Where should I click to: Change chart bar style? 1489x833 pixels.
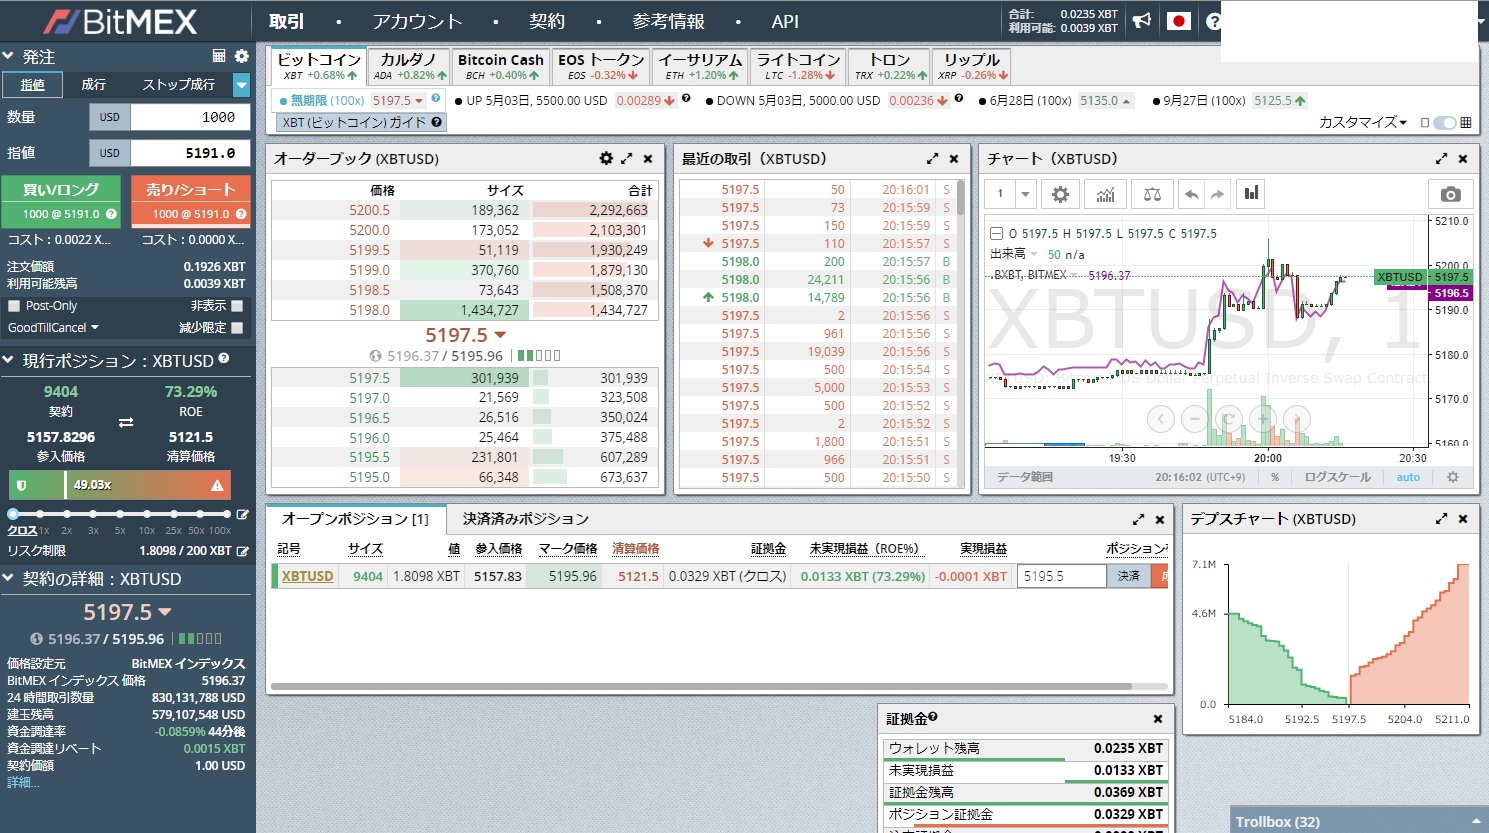[1251, 194]
